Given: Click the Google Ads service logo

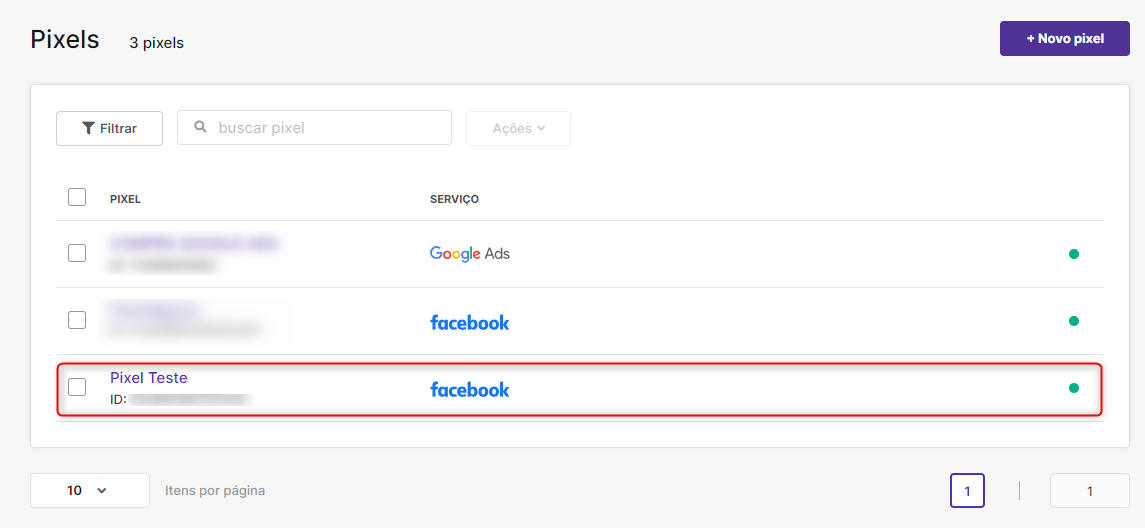Looking at the screenshot, I should pyautogui.click(x=470, y=254).
